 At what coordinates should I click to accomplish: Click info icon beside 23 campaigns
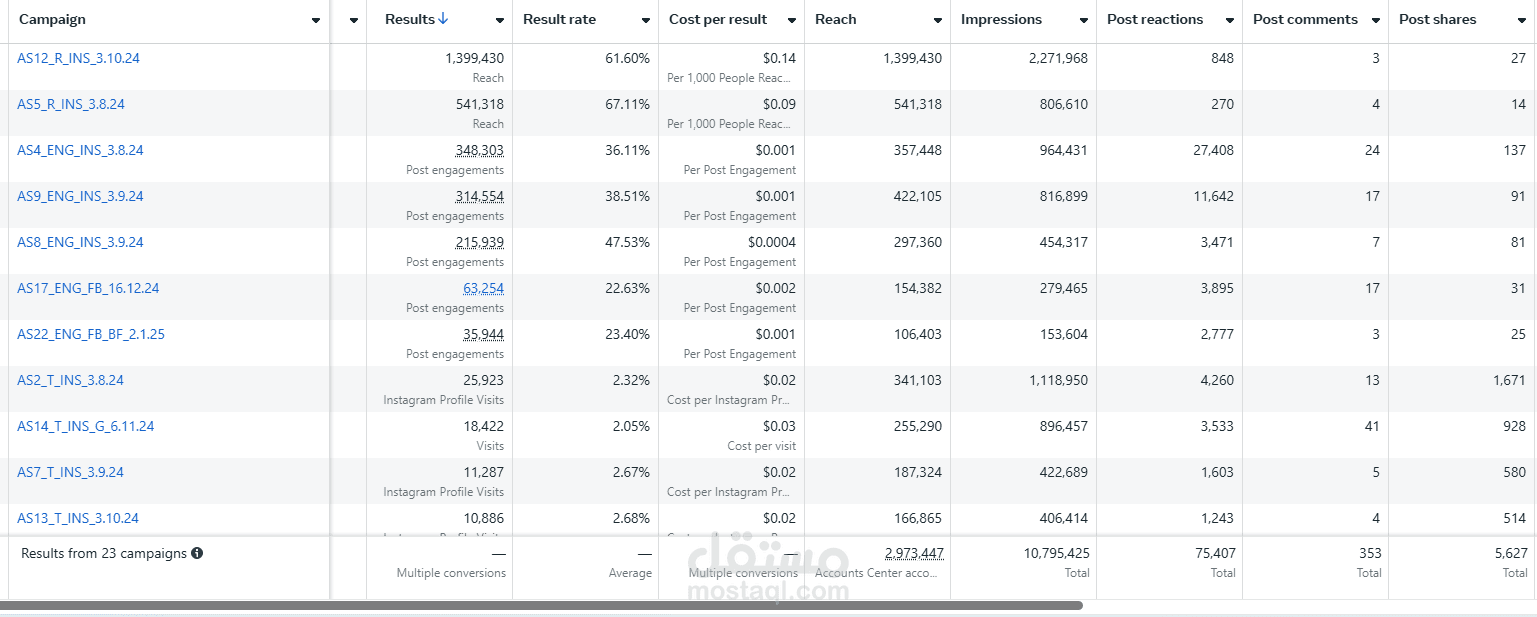tap(197, 553)
